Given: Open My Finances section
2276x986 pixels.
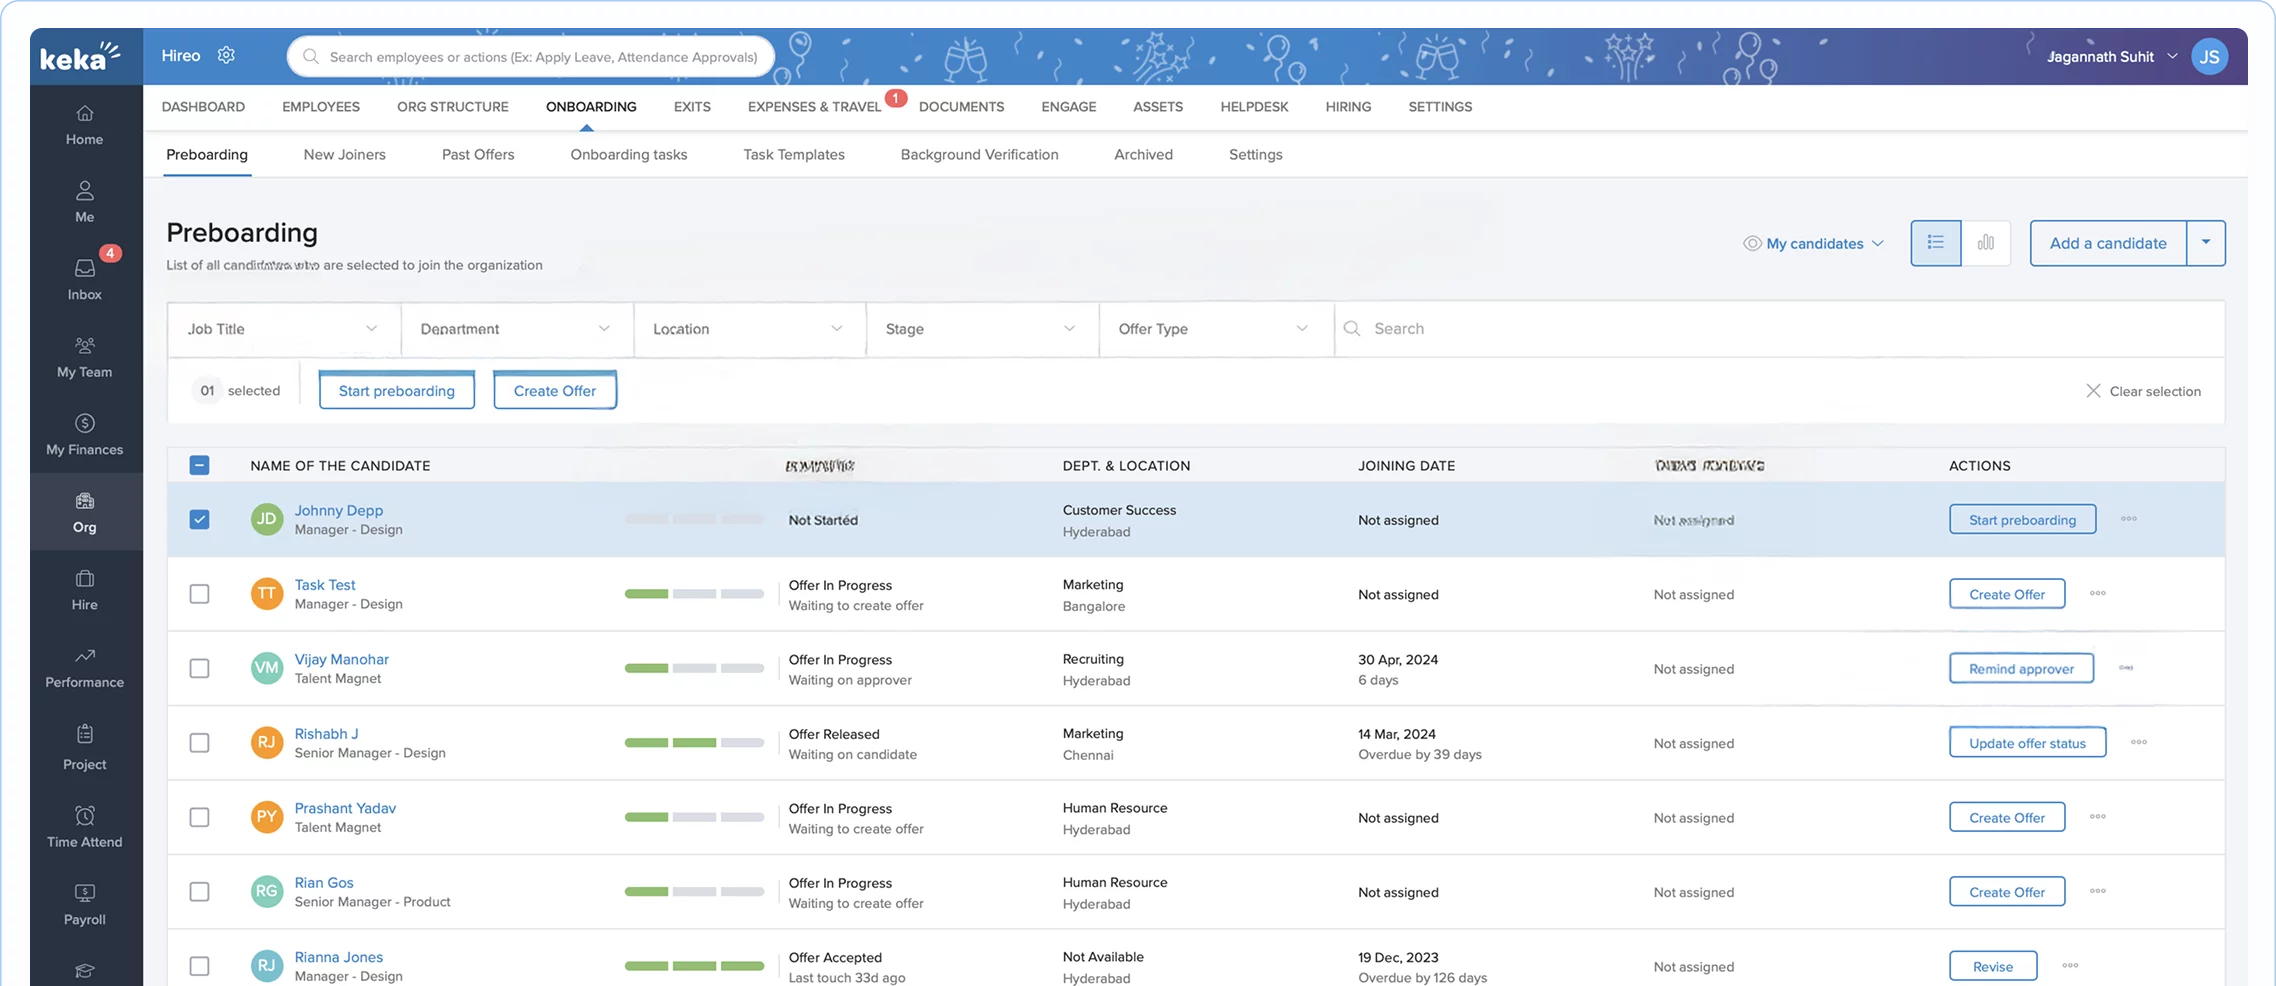Looking at the screenshot, I should pyautogui.click(x=85, y=434).
